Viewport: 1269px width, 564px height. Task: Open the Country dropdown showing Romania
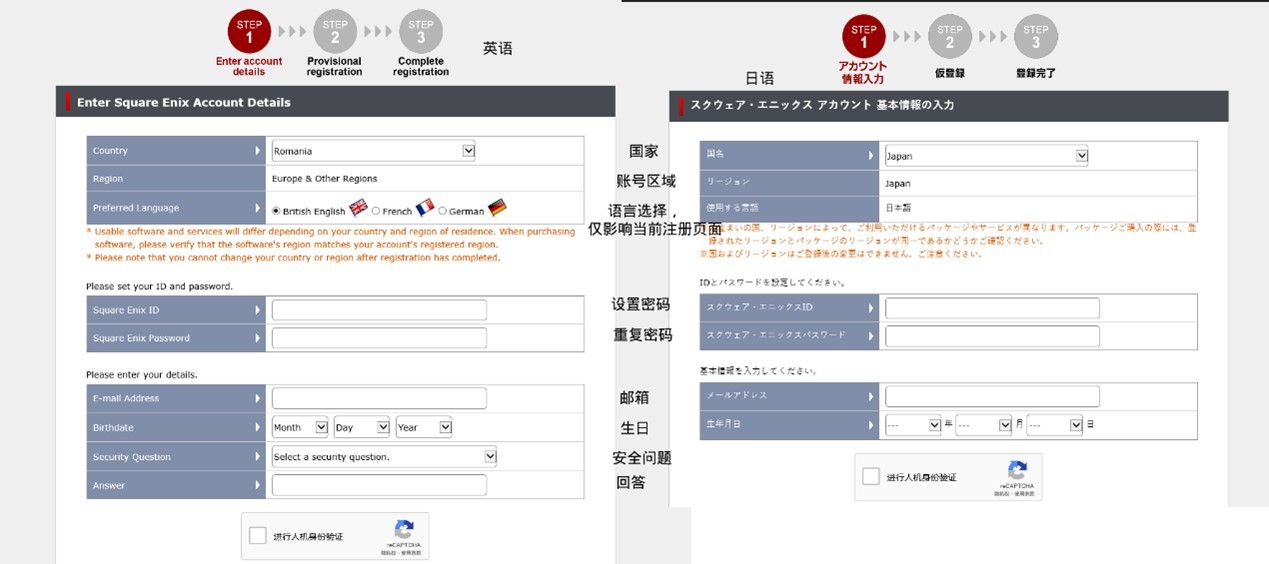tap(373, 151)
